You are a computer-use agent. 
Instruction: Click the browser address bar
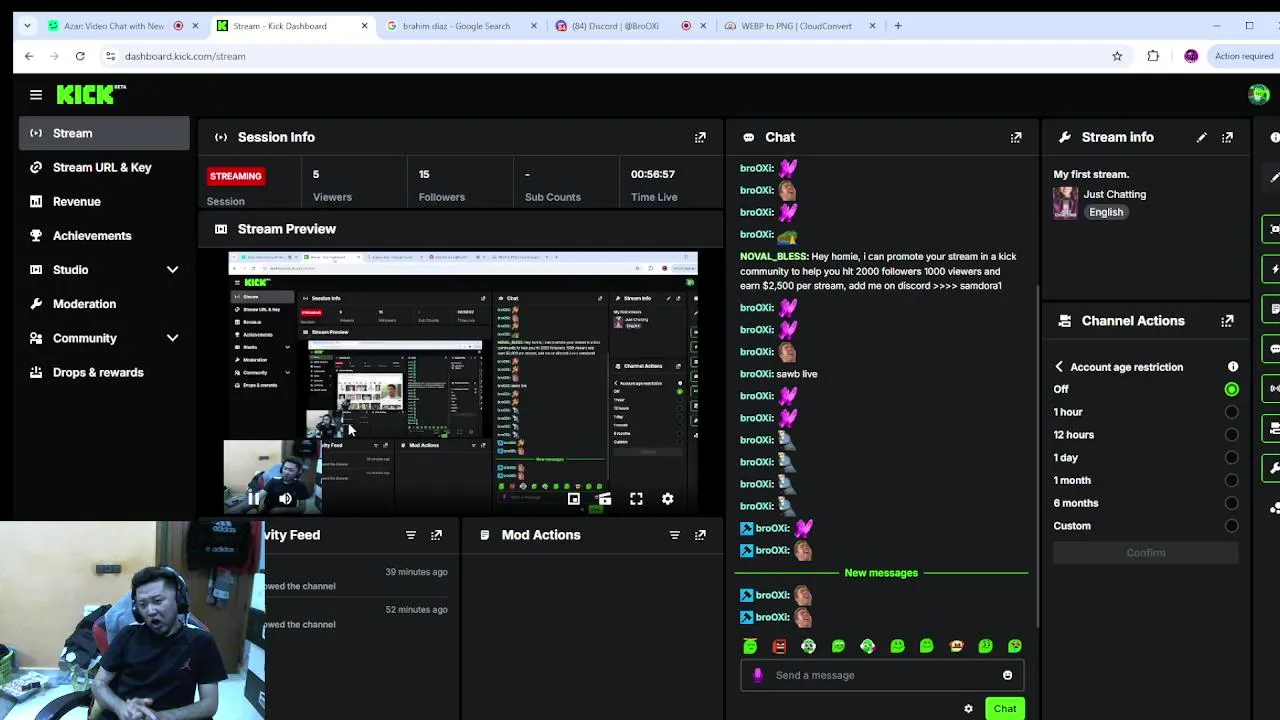[x=610, y=56]
